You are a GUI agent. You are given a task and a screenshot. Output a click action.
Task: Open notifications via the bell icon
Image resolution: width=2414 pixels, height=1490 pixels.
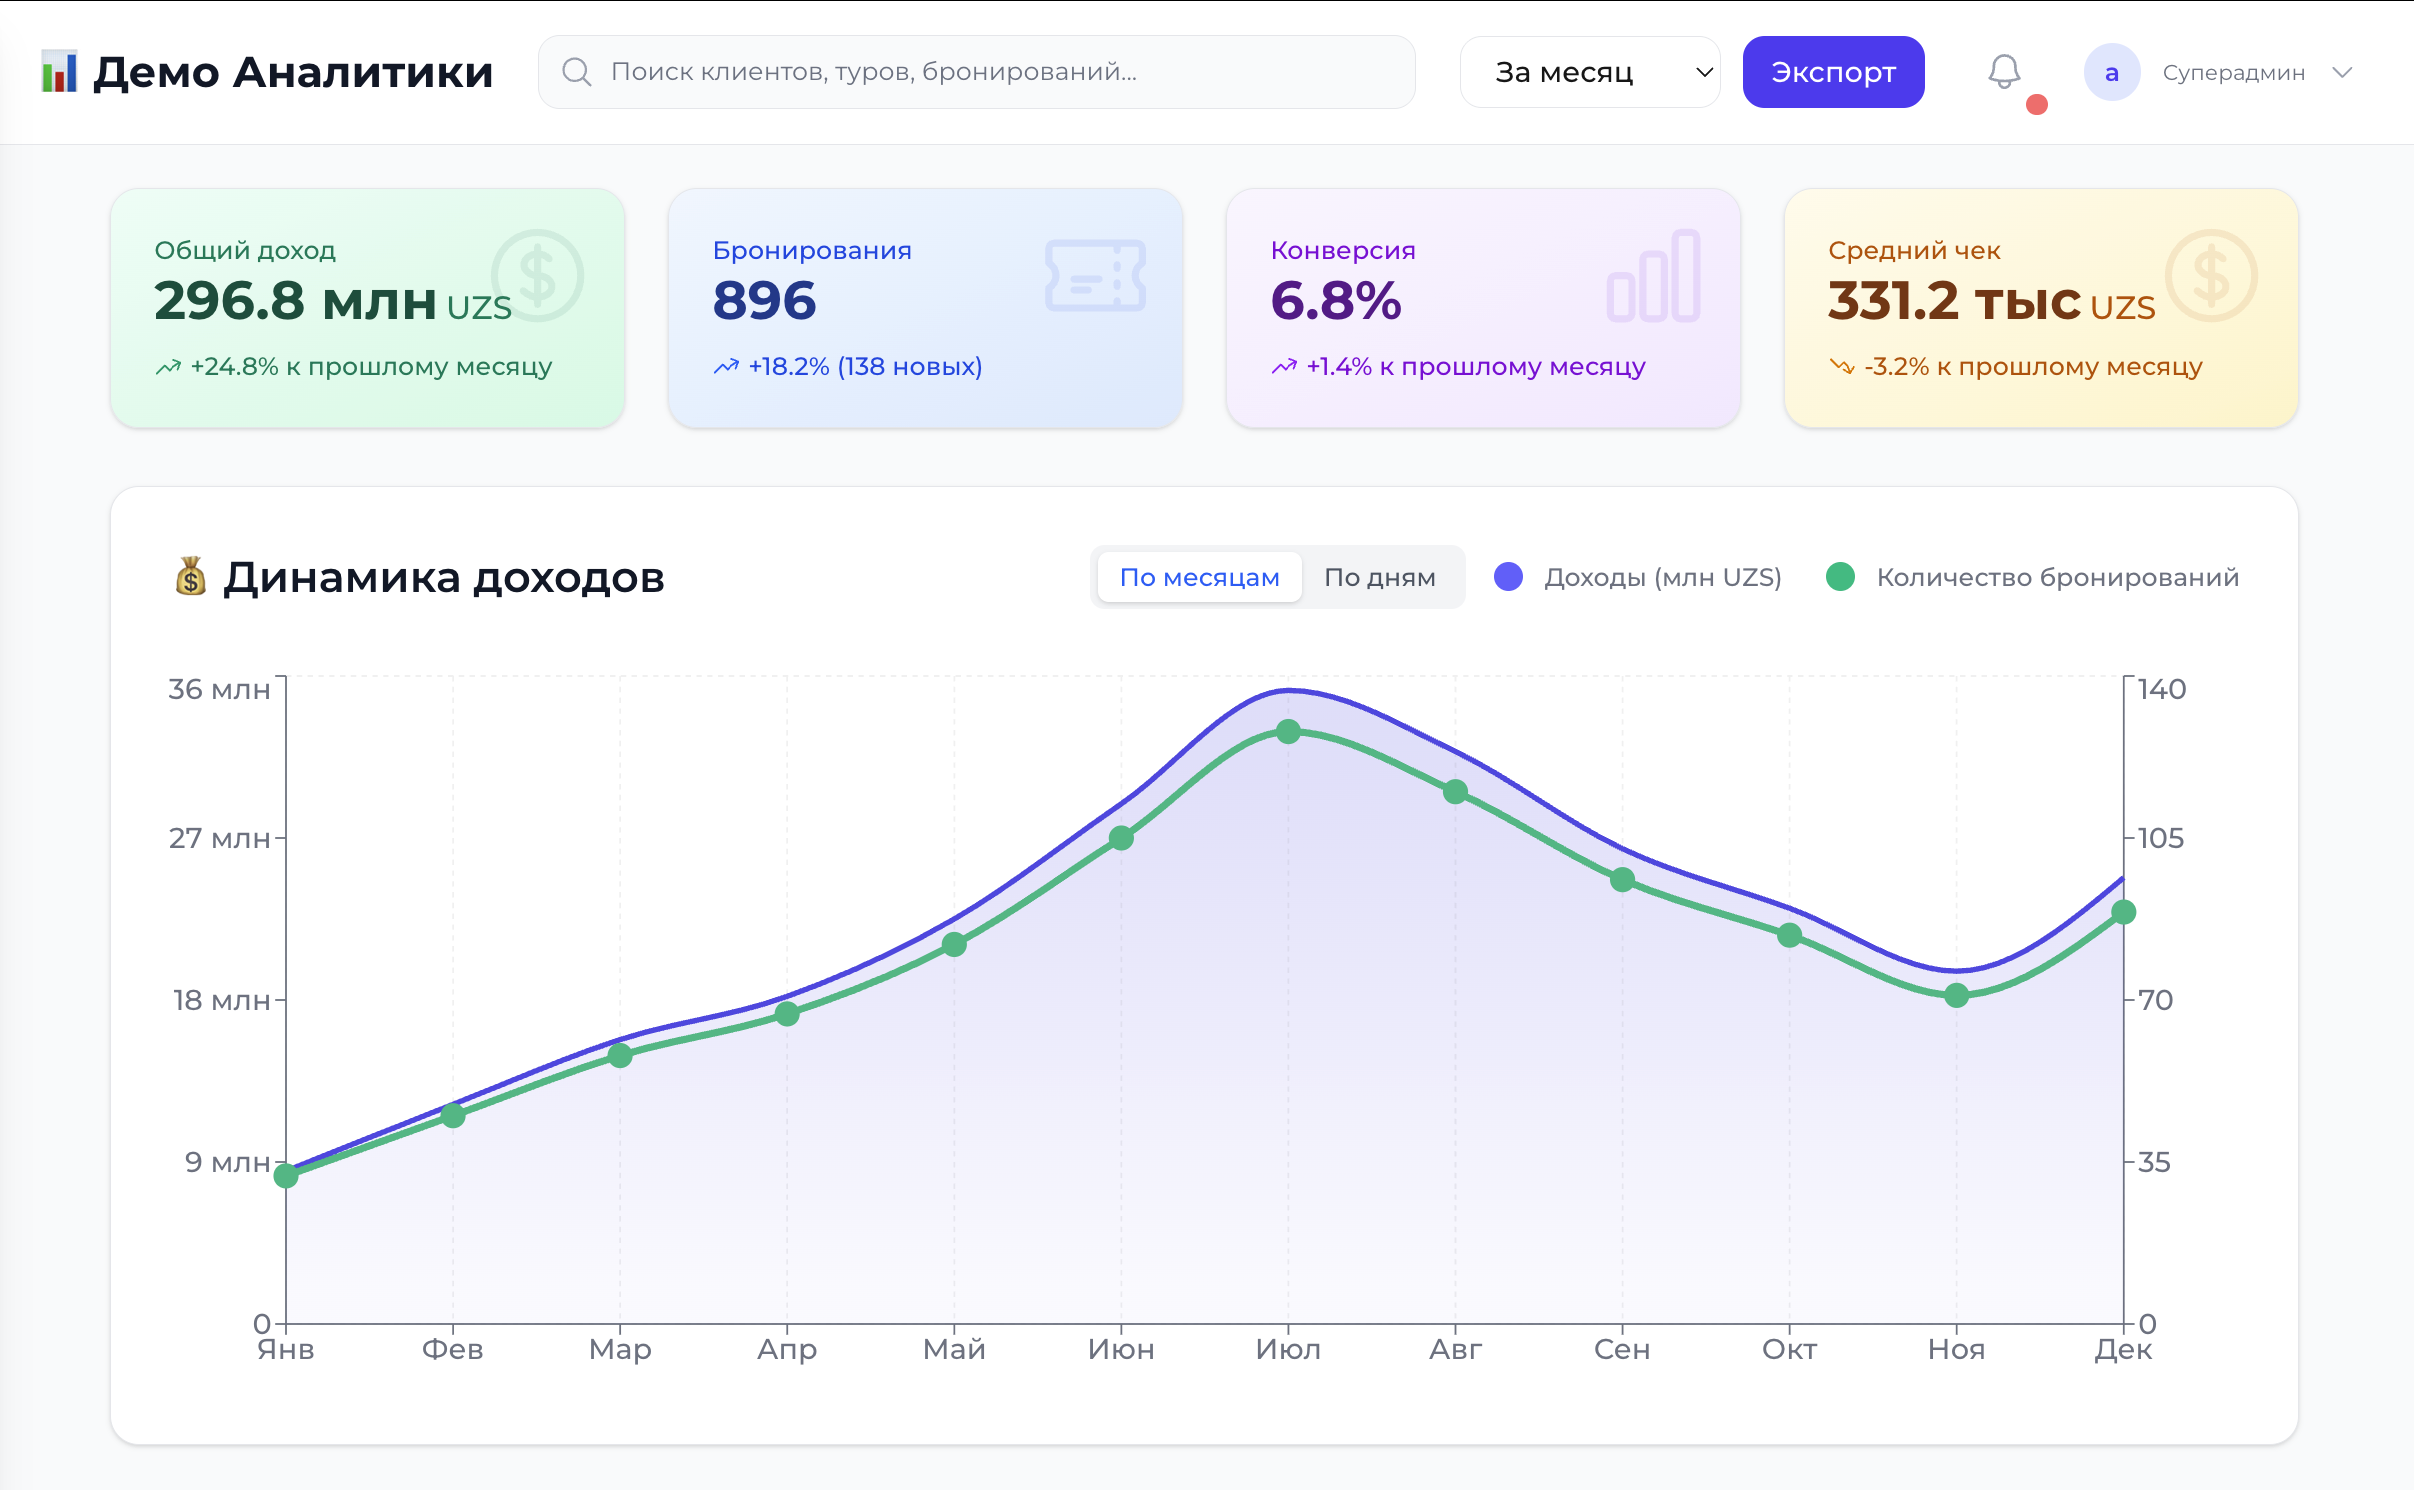2003,71
